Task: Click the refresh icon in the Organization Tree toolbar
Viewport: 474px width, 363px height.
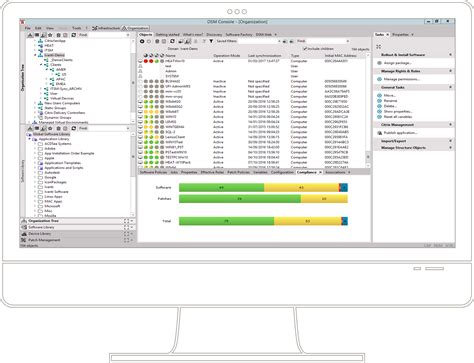Action: click(x=74, y=35)
